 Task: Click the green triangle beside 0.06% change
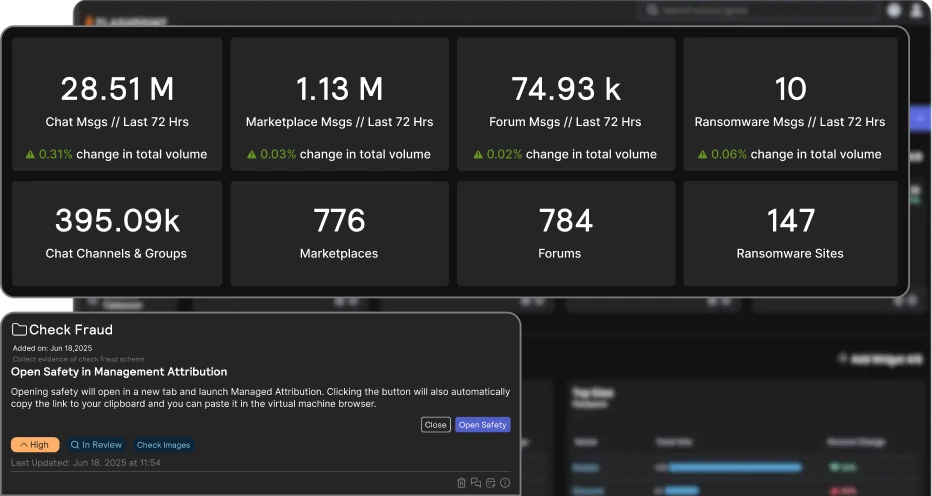coord(703,155)
